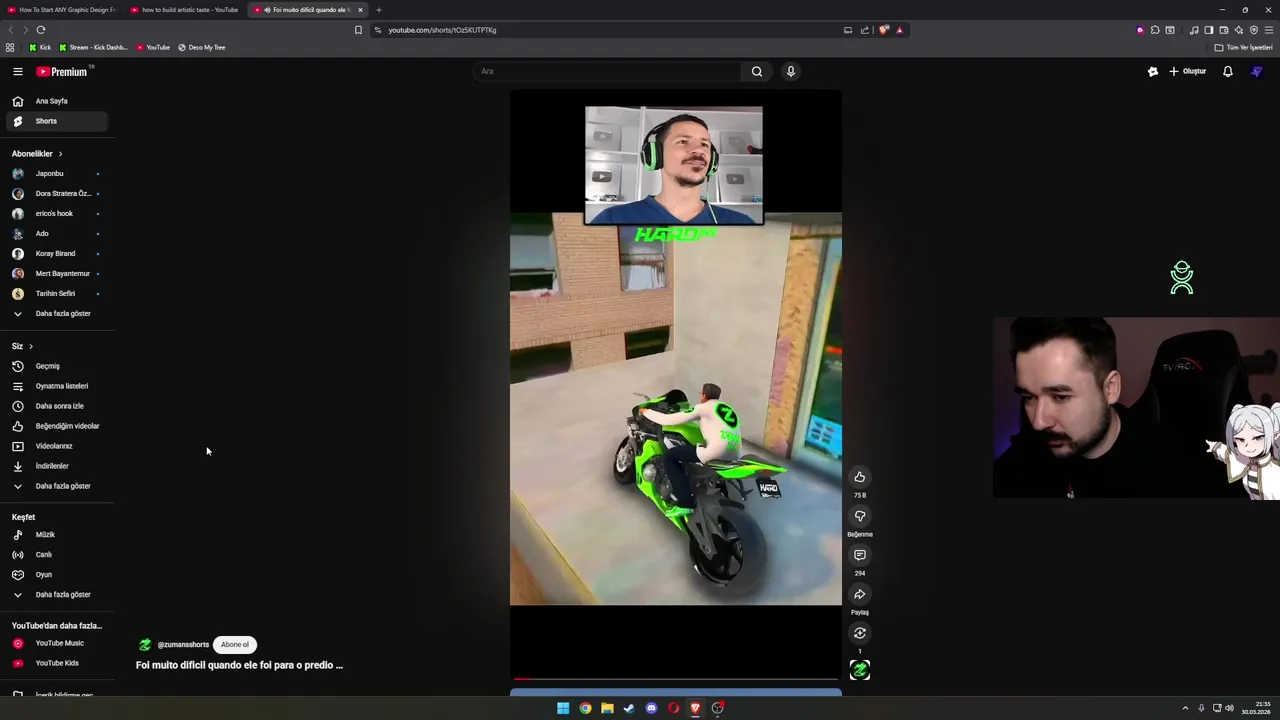Image resolution: width=1280 pixels, height=720 pixels.
Task: Open the extensions puzzle icon
Action: (x=1155, y=30)
